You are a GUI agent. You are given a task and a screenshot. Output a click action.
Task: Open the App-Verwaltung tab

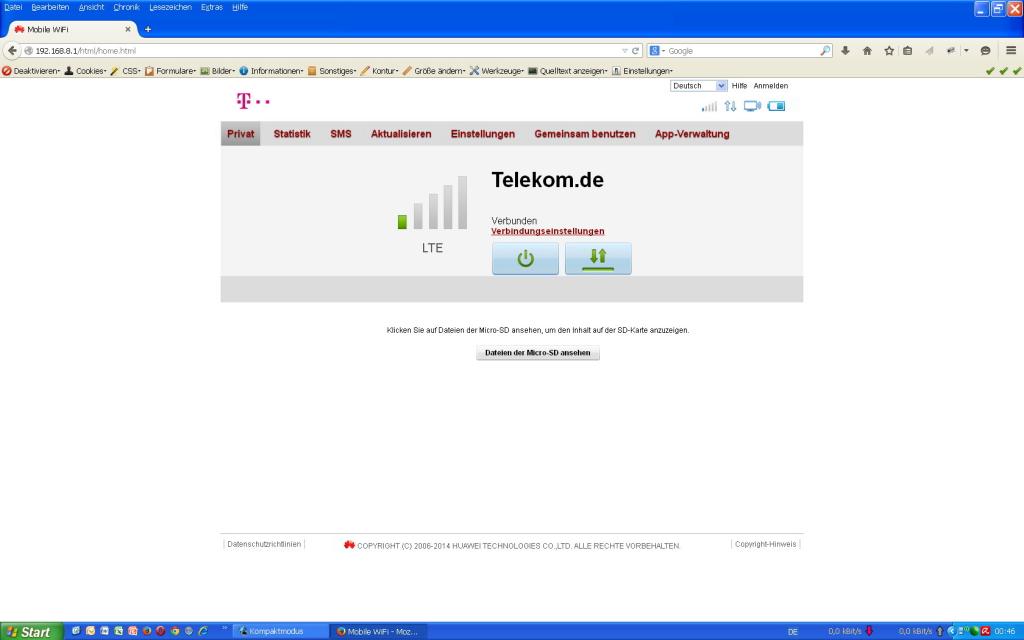click(x=692, y=134)
